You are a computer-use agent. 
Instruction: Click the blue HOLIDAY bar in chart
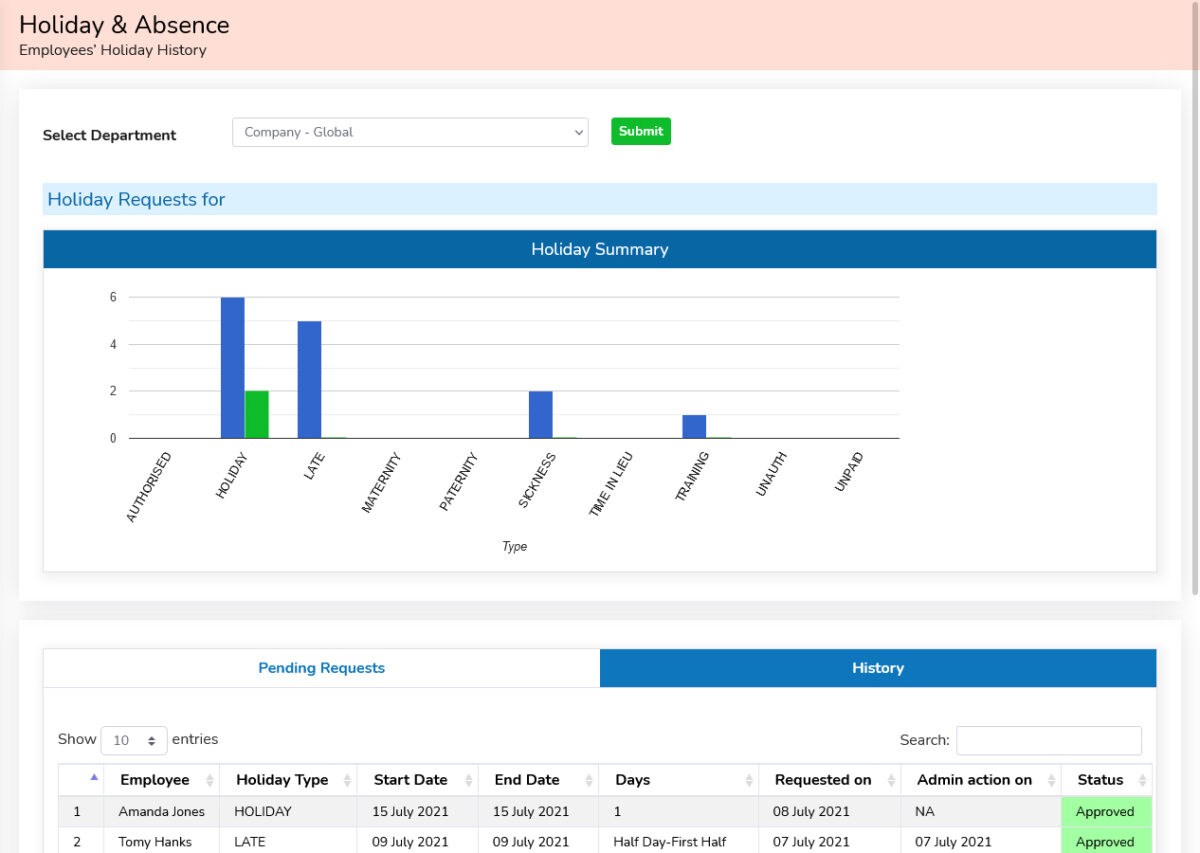click(x=232, y=367)
